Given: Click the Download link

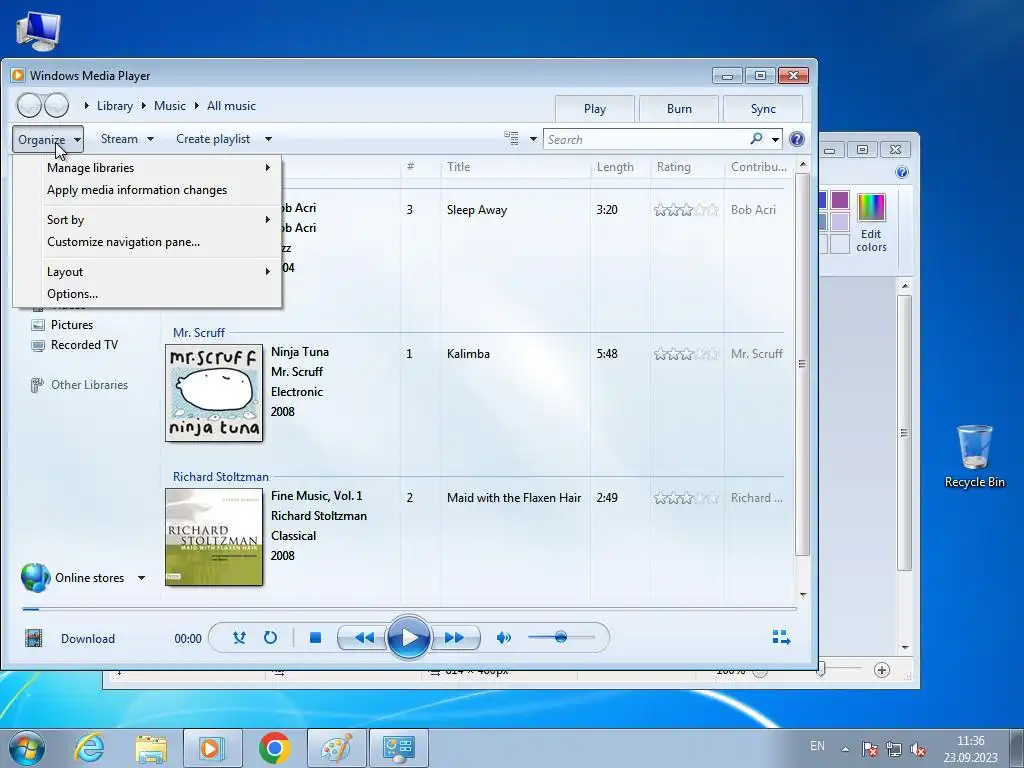Looking at the screenshot, I should tap(88, 639).
